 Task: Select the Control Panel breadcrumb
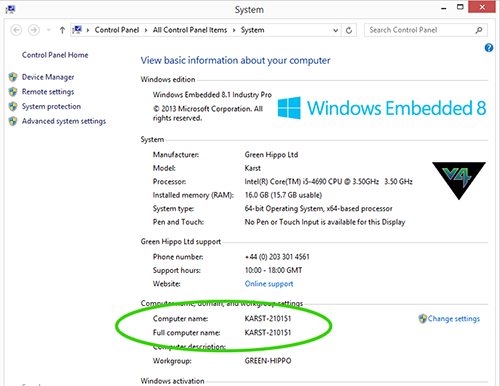pos(117,30)
